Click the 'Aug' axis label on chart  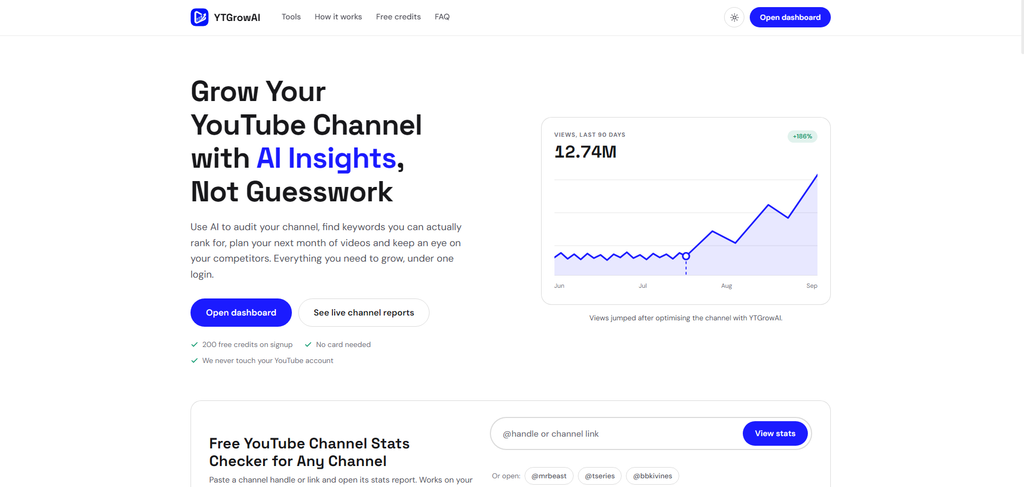pos(726,286)
